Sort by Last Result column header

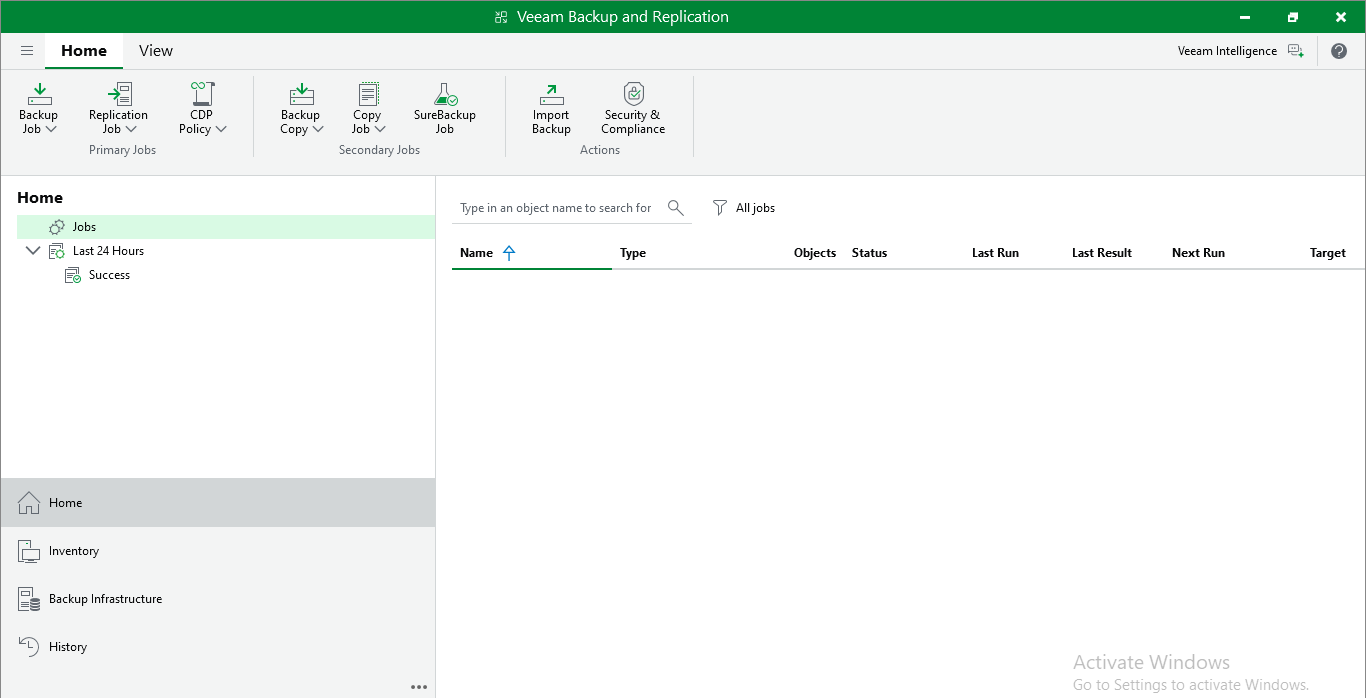coord(1102,253)
